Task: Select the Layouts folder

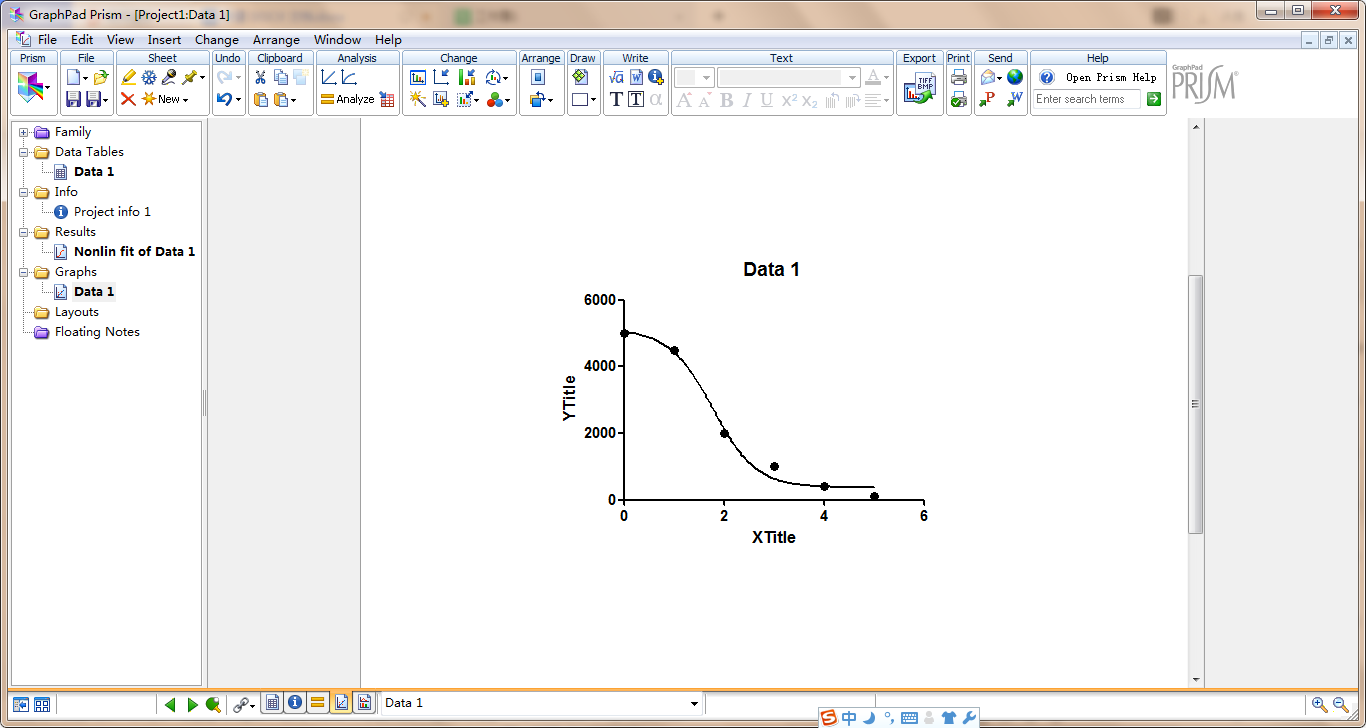Action: [76, 312]
